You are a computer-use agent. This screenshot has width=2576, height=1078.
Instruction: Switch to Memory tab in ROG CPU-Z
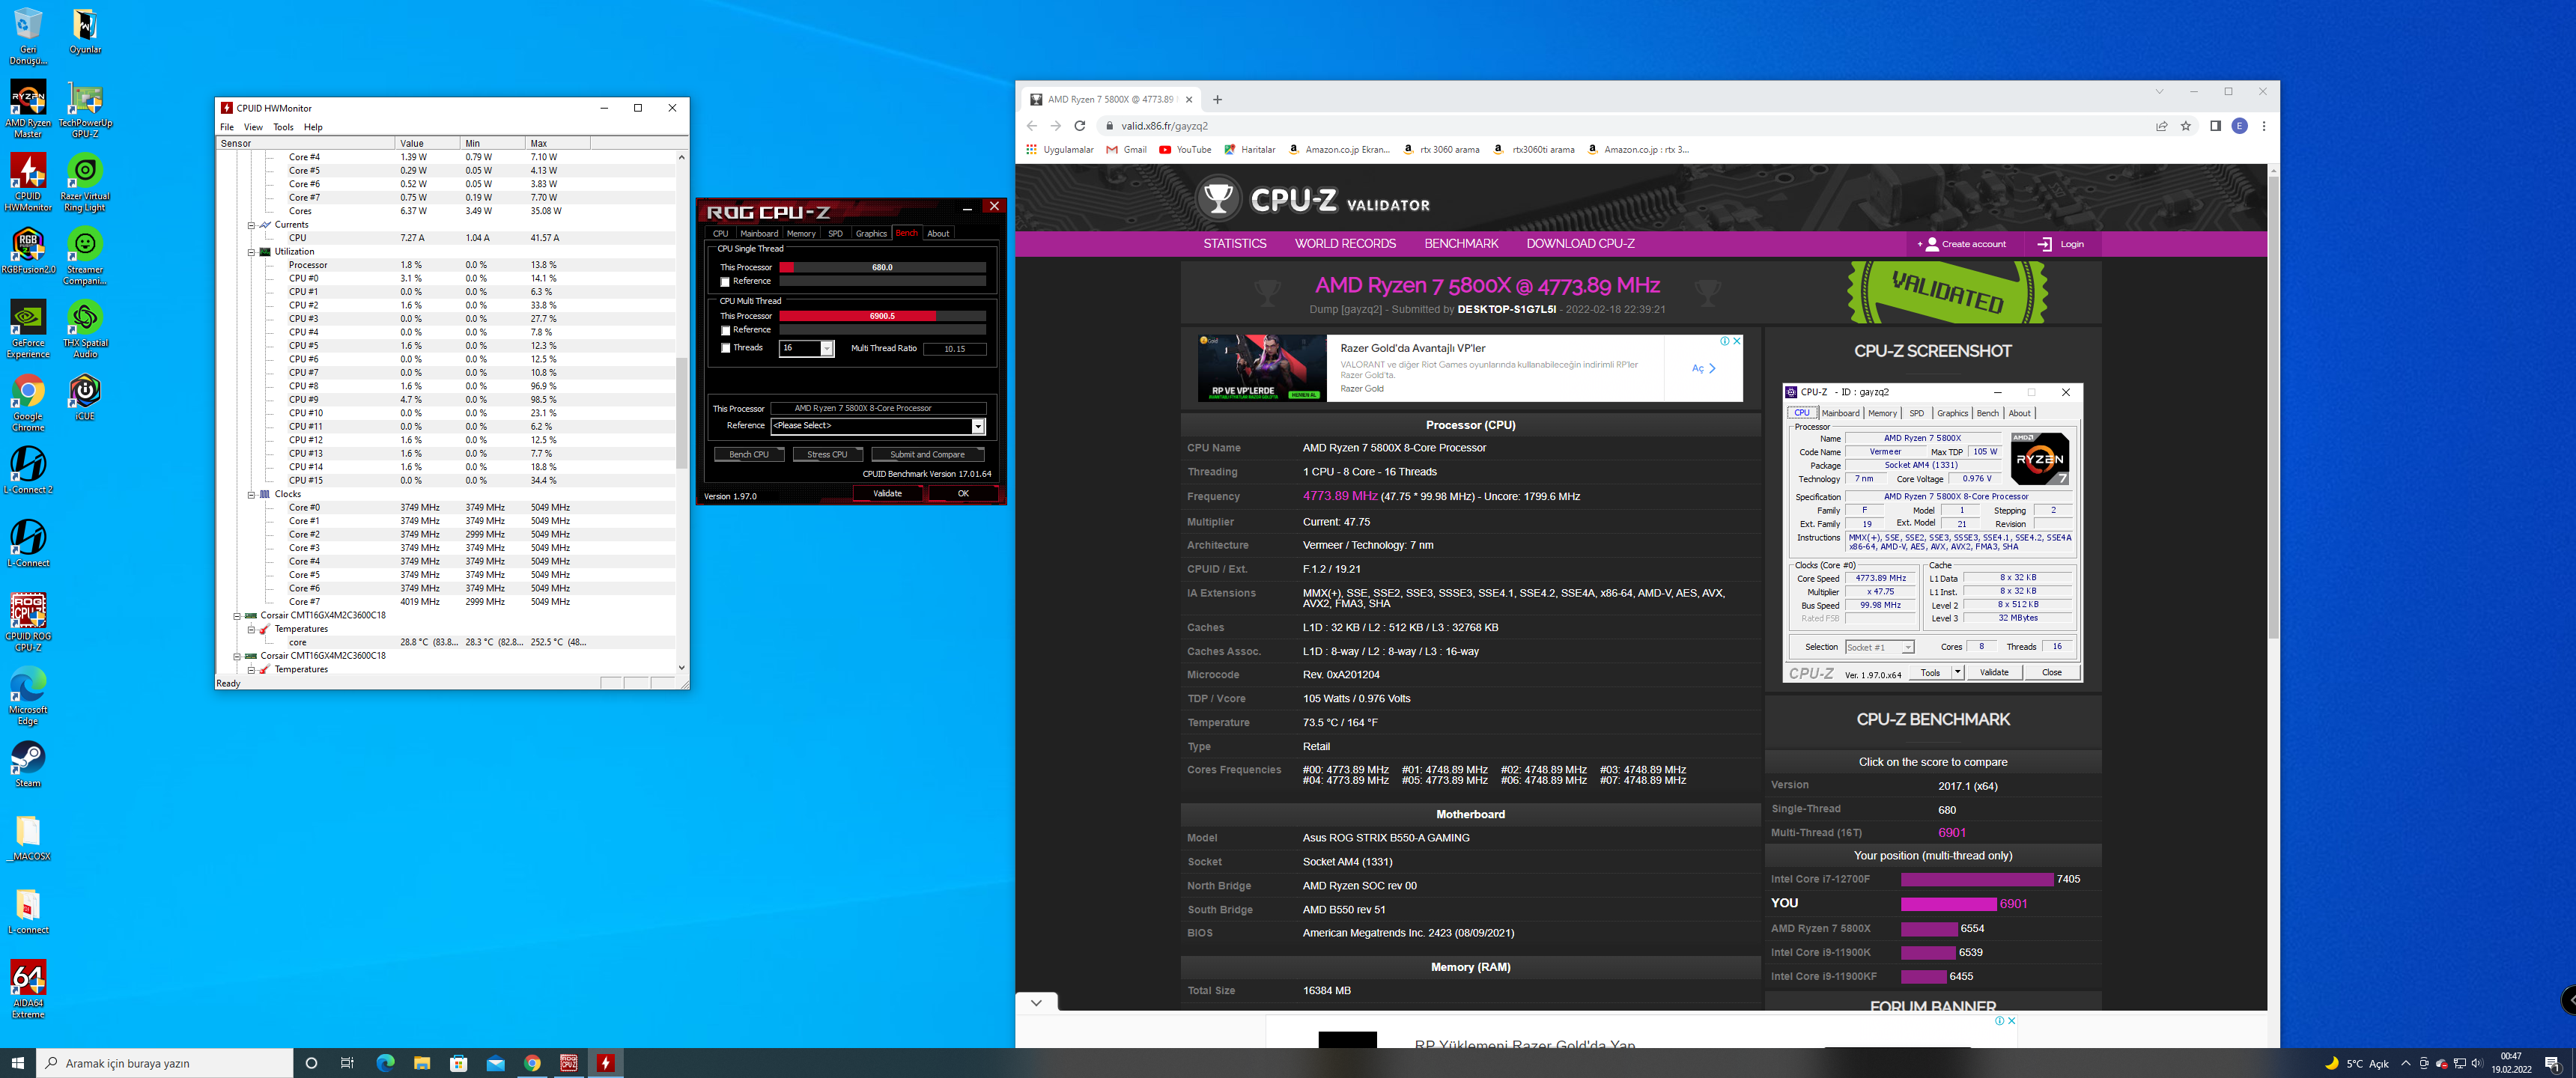[x=801, y=233]
